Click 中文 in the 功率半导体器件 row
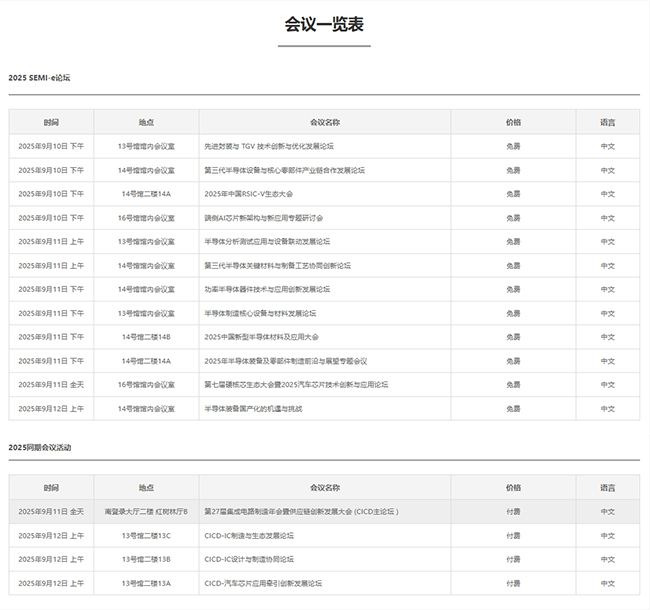 click(608, 289)
